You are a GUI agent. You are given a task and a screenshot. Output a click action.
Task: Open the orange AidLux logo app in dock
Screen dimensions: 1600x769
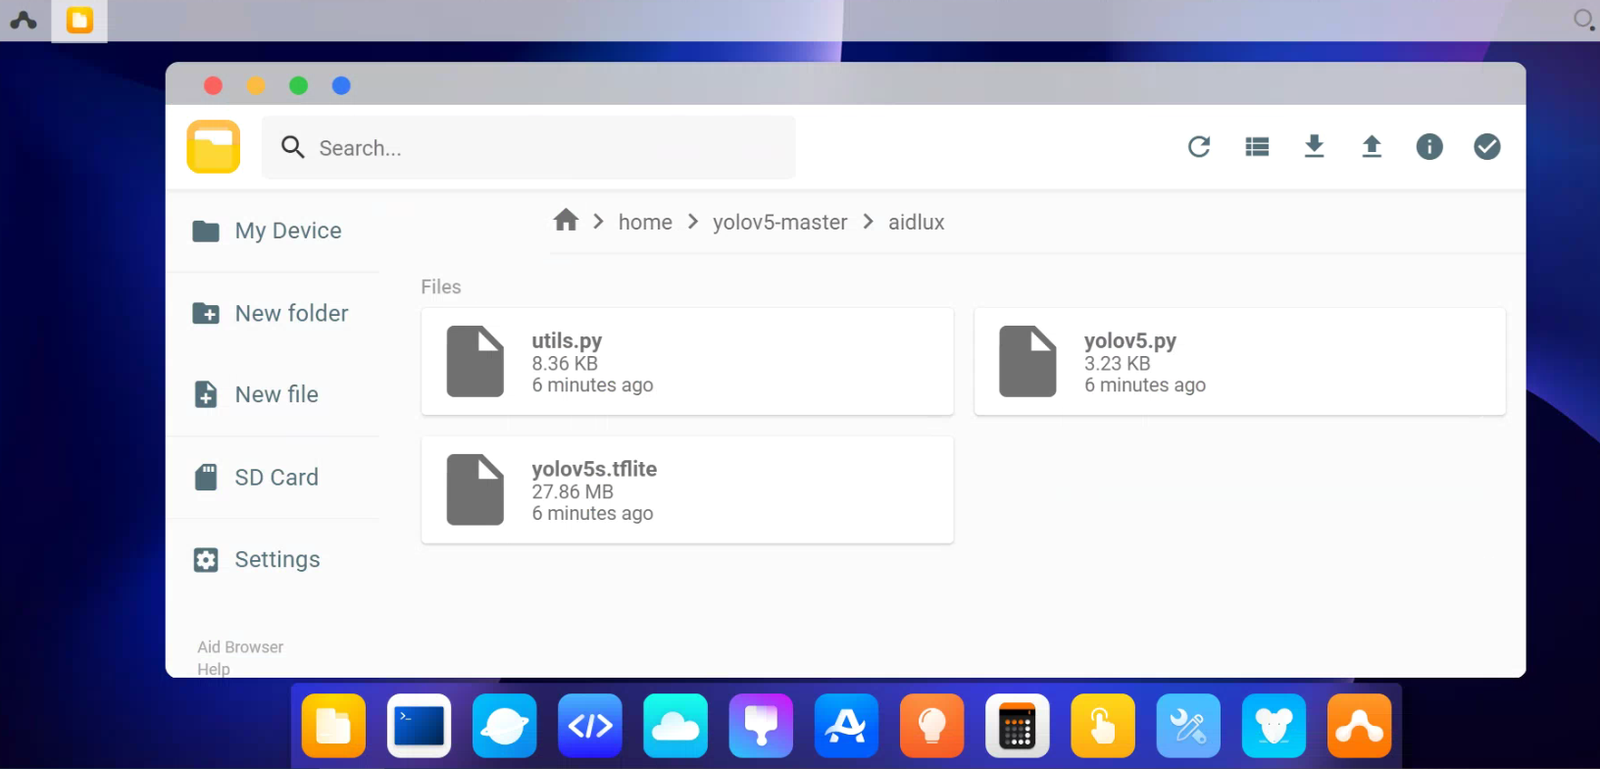pyautogui.click(x=1359, y=726)
